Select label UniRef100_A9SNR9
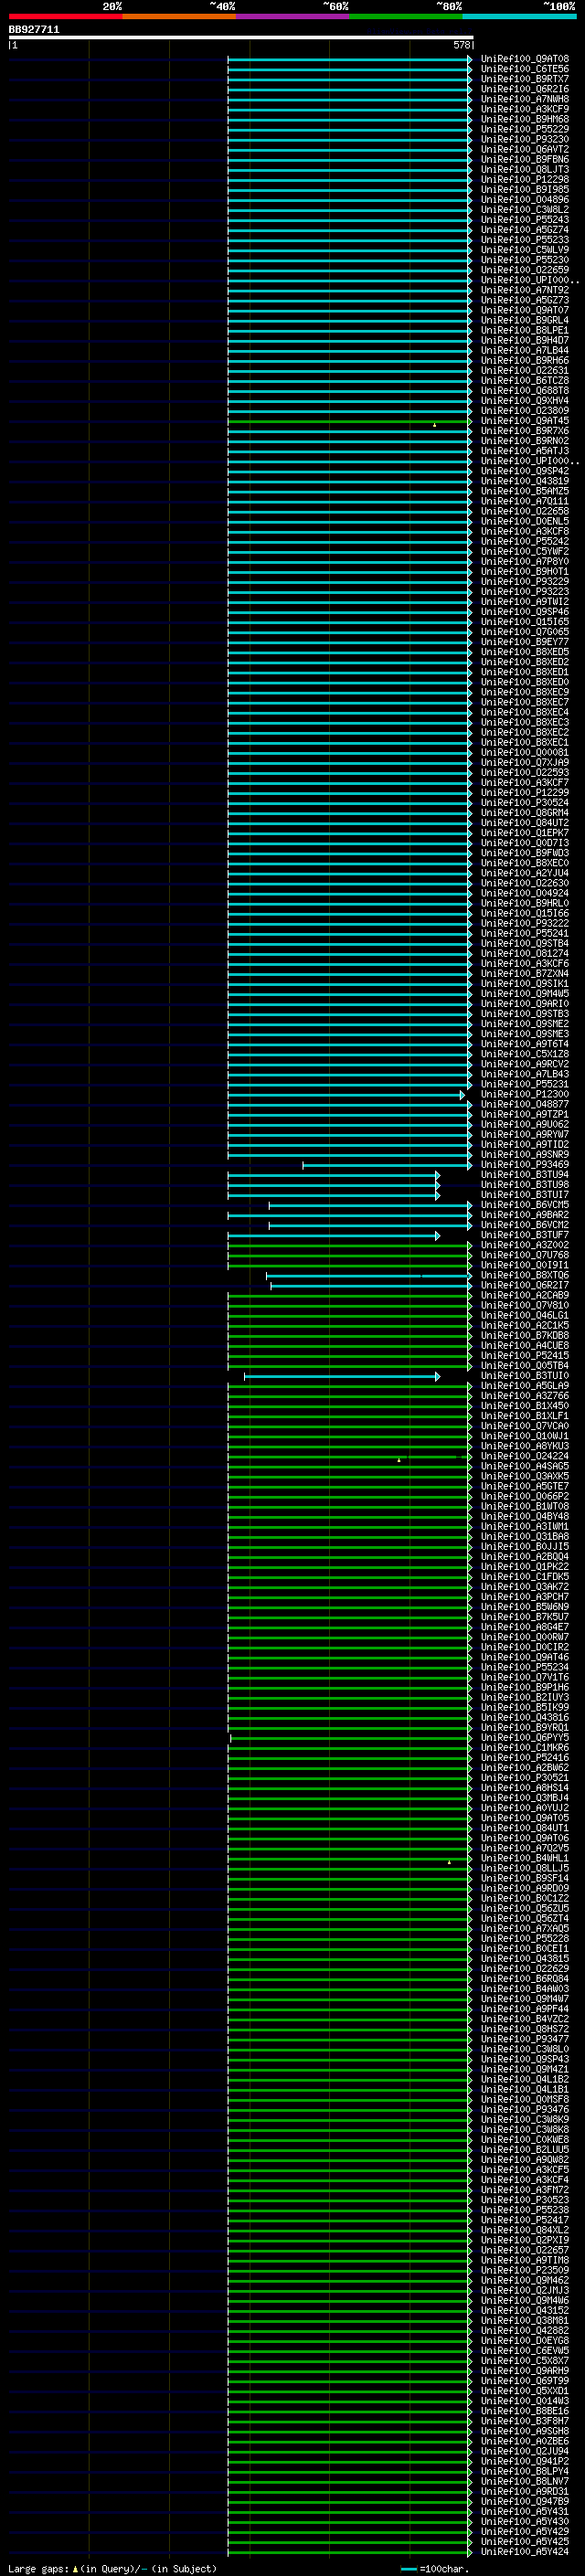The image size is (585, 2576). click(x=524, y=1155)
